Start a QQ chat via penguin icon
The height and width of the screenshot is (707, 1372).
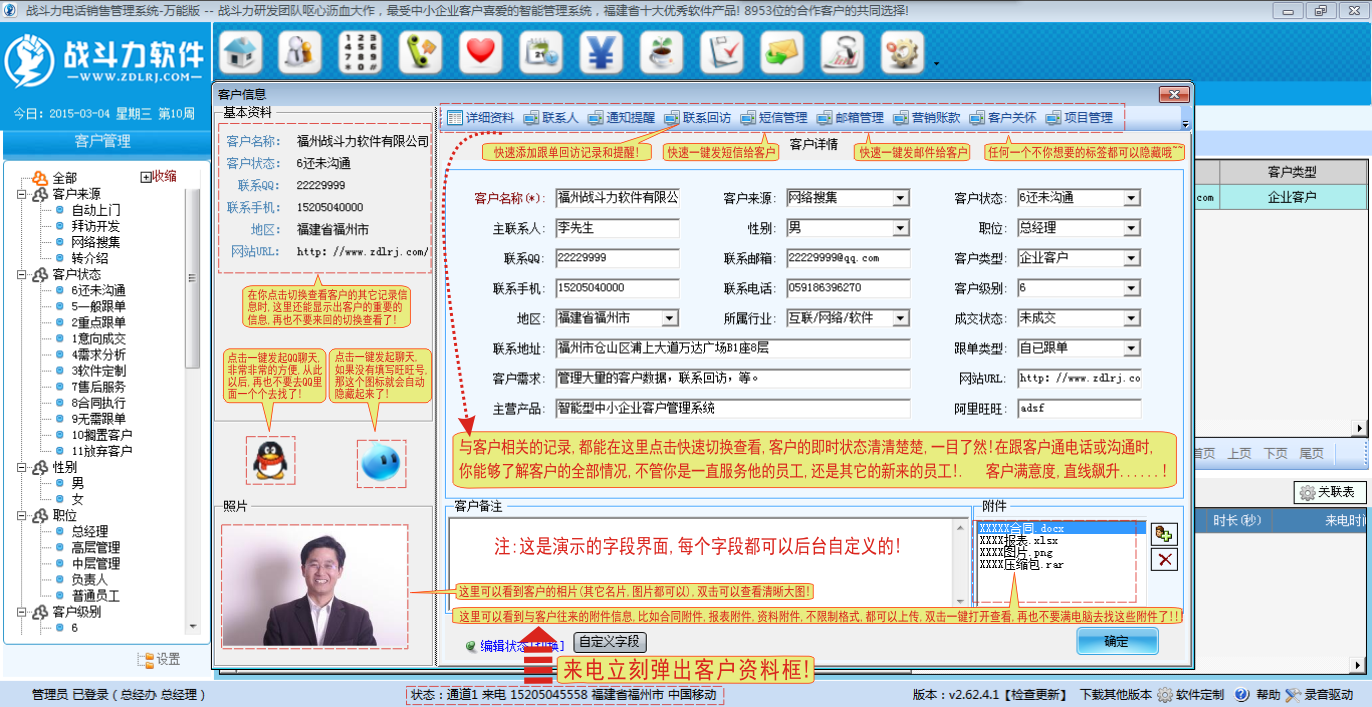pos(270,461)
